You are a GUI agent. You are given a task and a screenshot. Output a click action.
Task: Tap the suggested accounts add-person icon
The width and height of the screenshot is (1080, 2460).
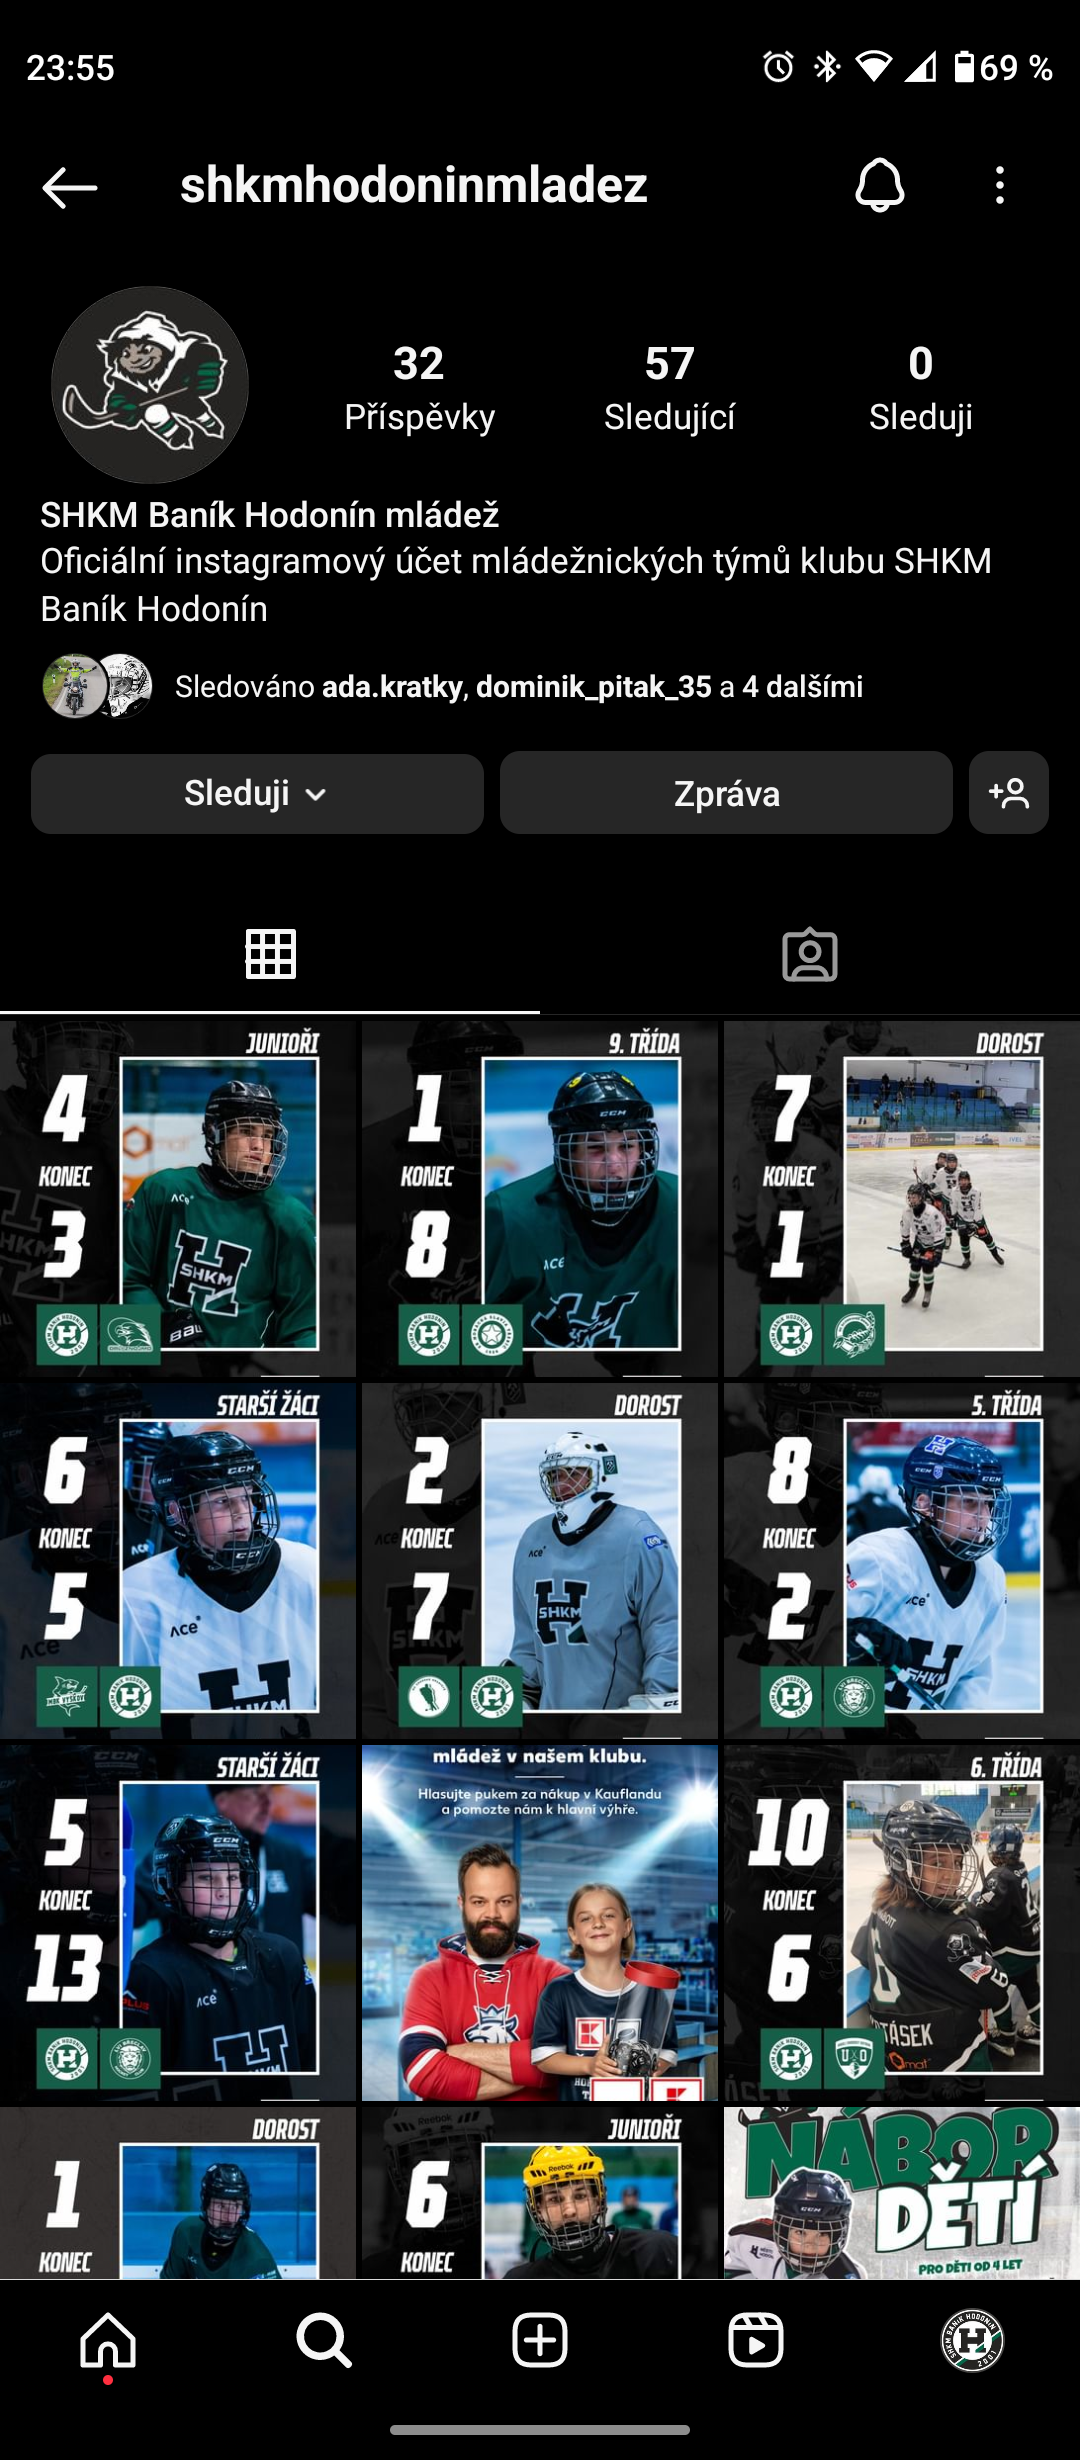click(1008, 793)
